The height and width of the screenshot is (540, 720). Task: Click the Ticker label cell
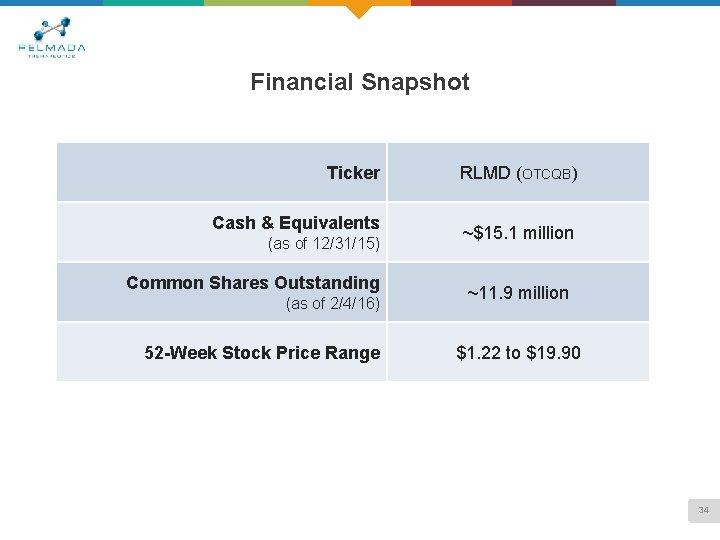(x=353, y=173)
